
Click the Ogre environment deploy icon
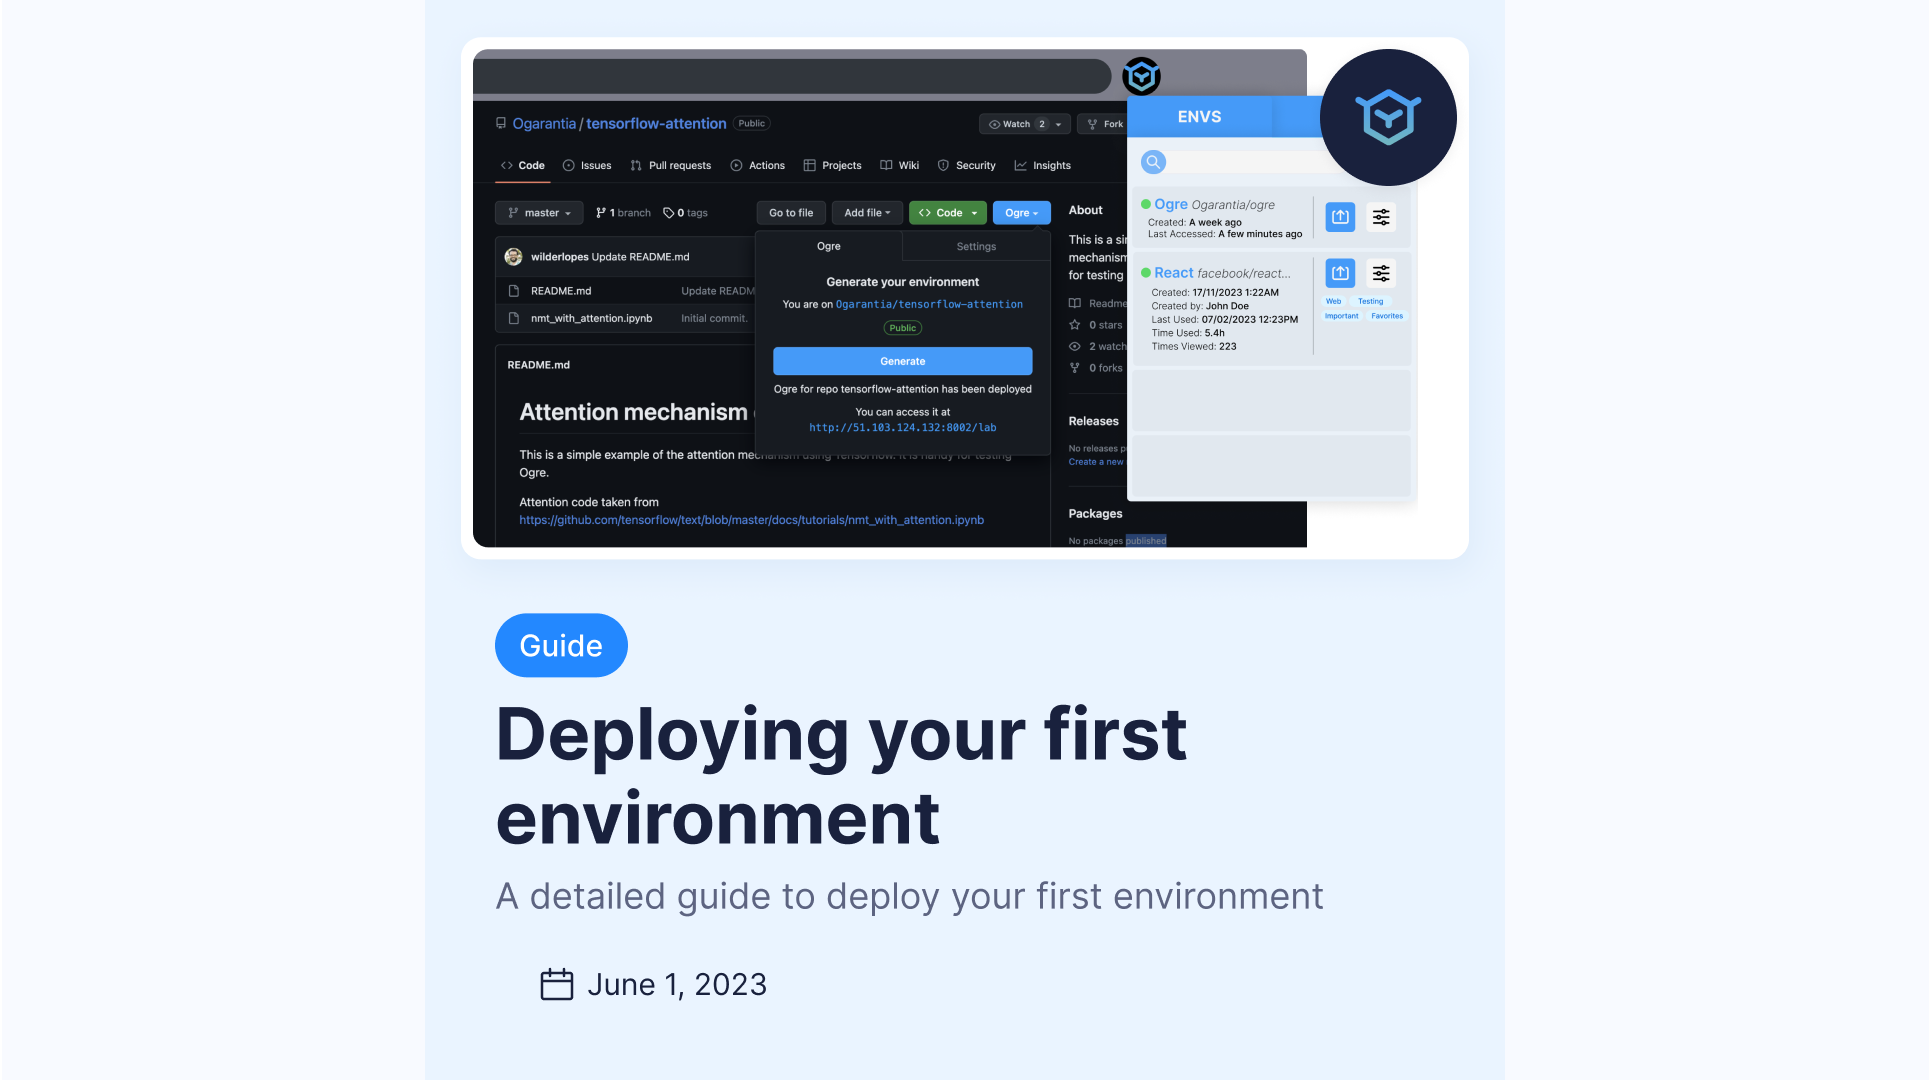[x=1338, y=216]
